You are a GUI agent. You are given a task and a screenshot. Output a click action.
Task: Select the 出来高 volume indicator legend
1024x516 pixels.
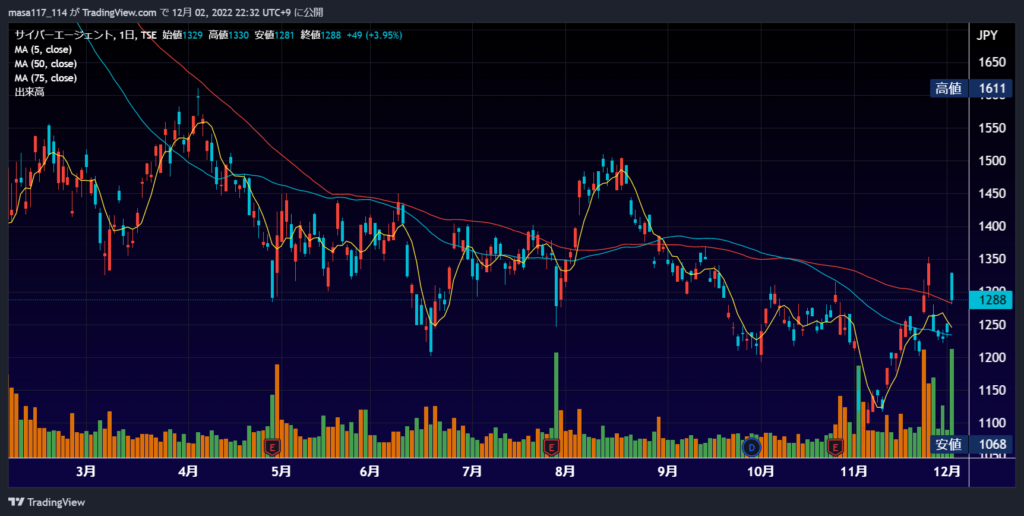(x=29, y=93)
